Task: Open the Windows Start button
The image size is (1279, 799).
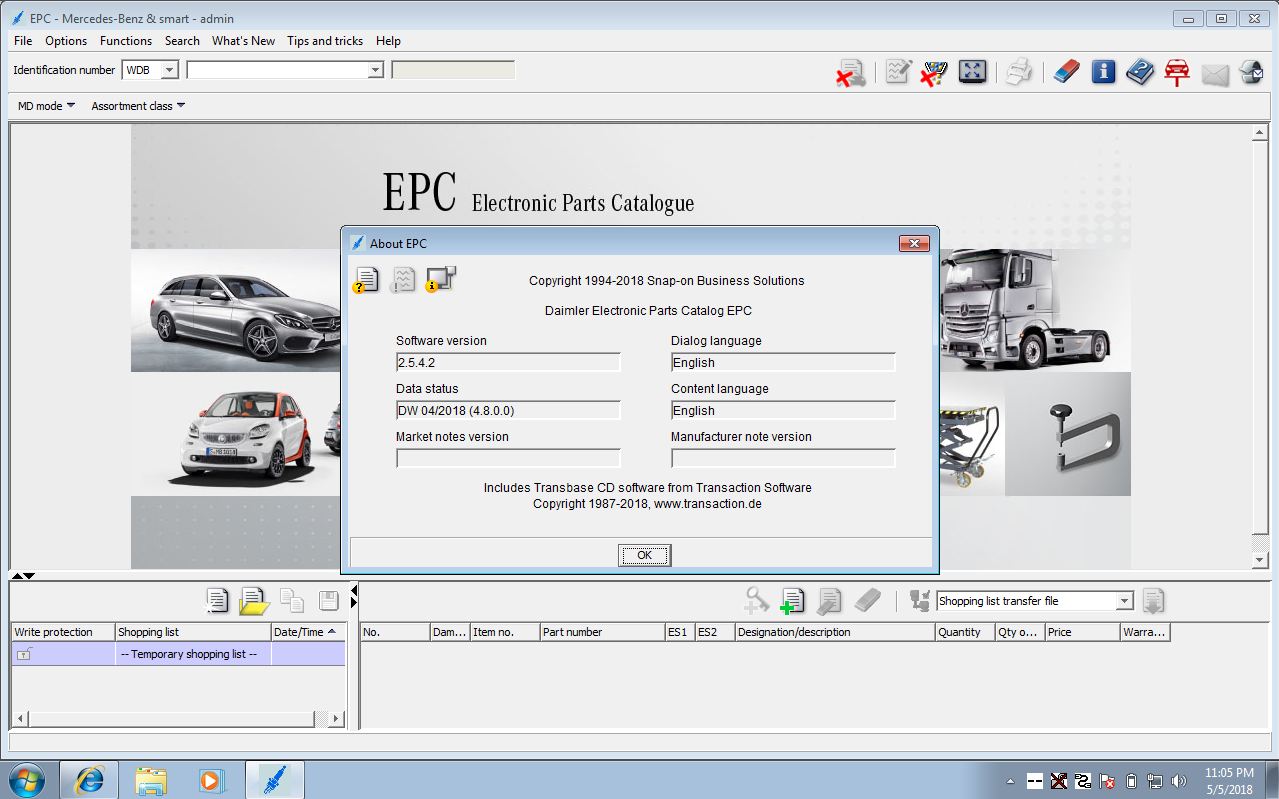Action: (27, 779)
